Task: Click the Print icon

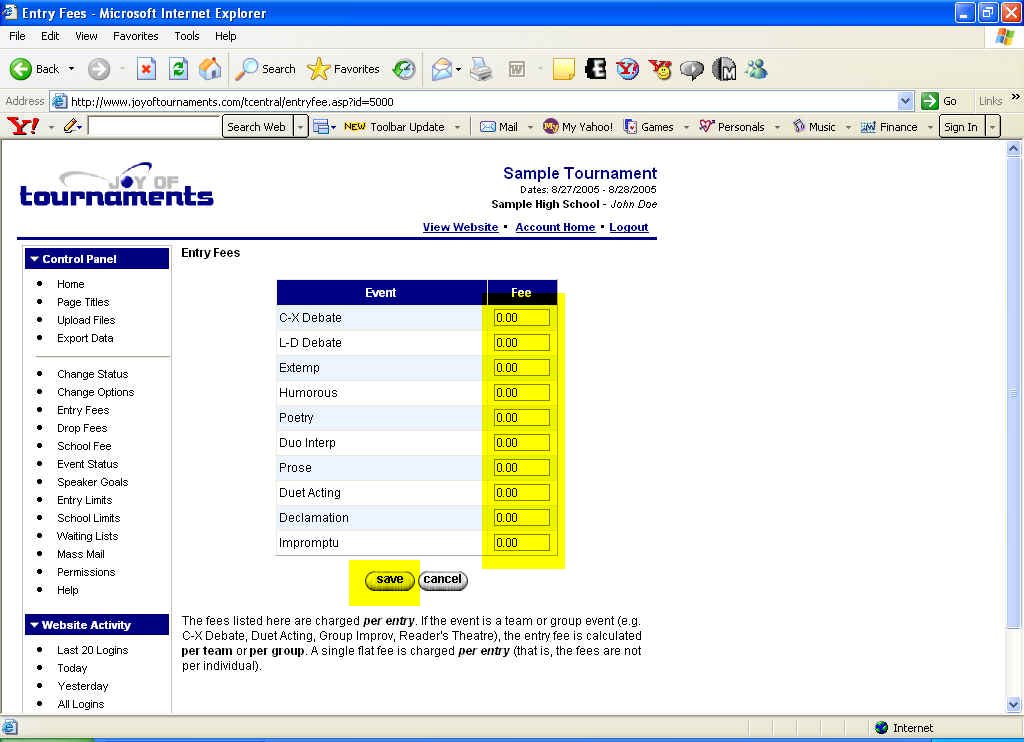Action: 481,69
